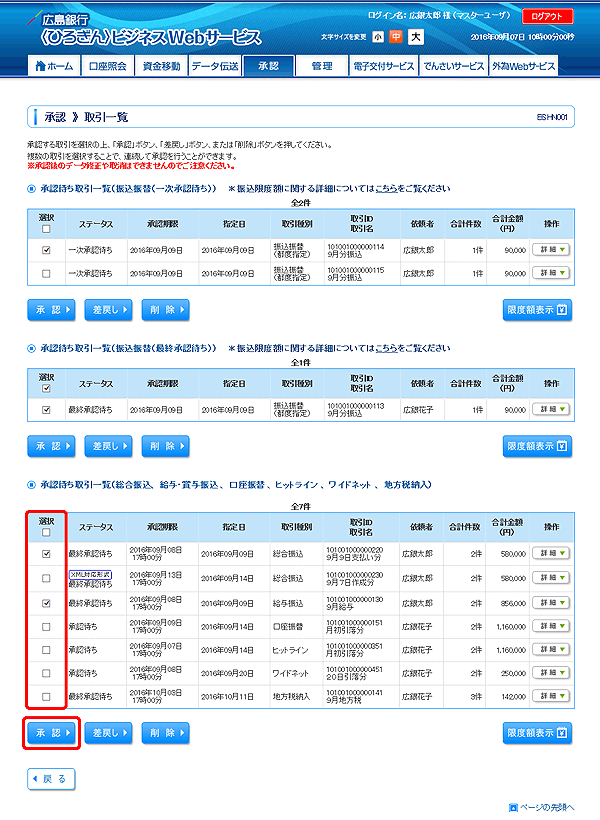Screen dimensions: 600x820
Task: Set font size to 小
Action: pos(378,37)
